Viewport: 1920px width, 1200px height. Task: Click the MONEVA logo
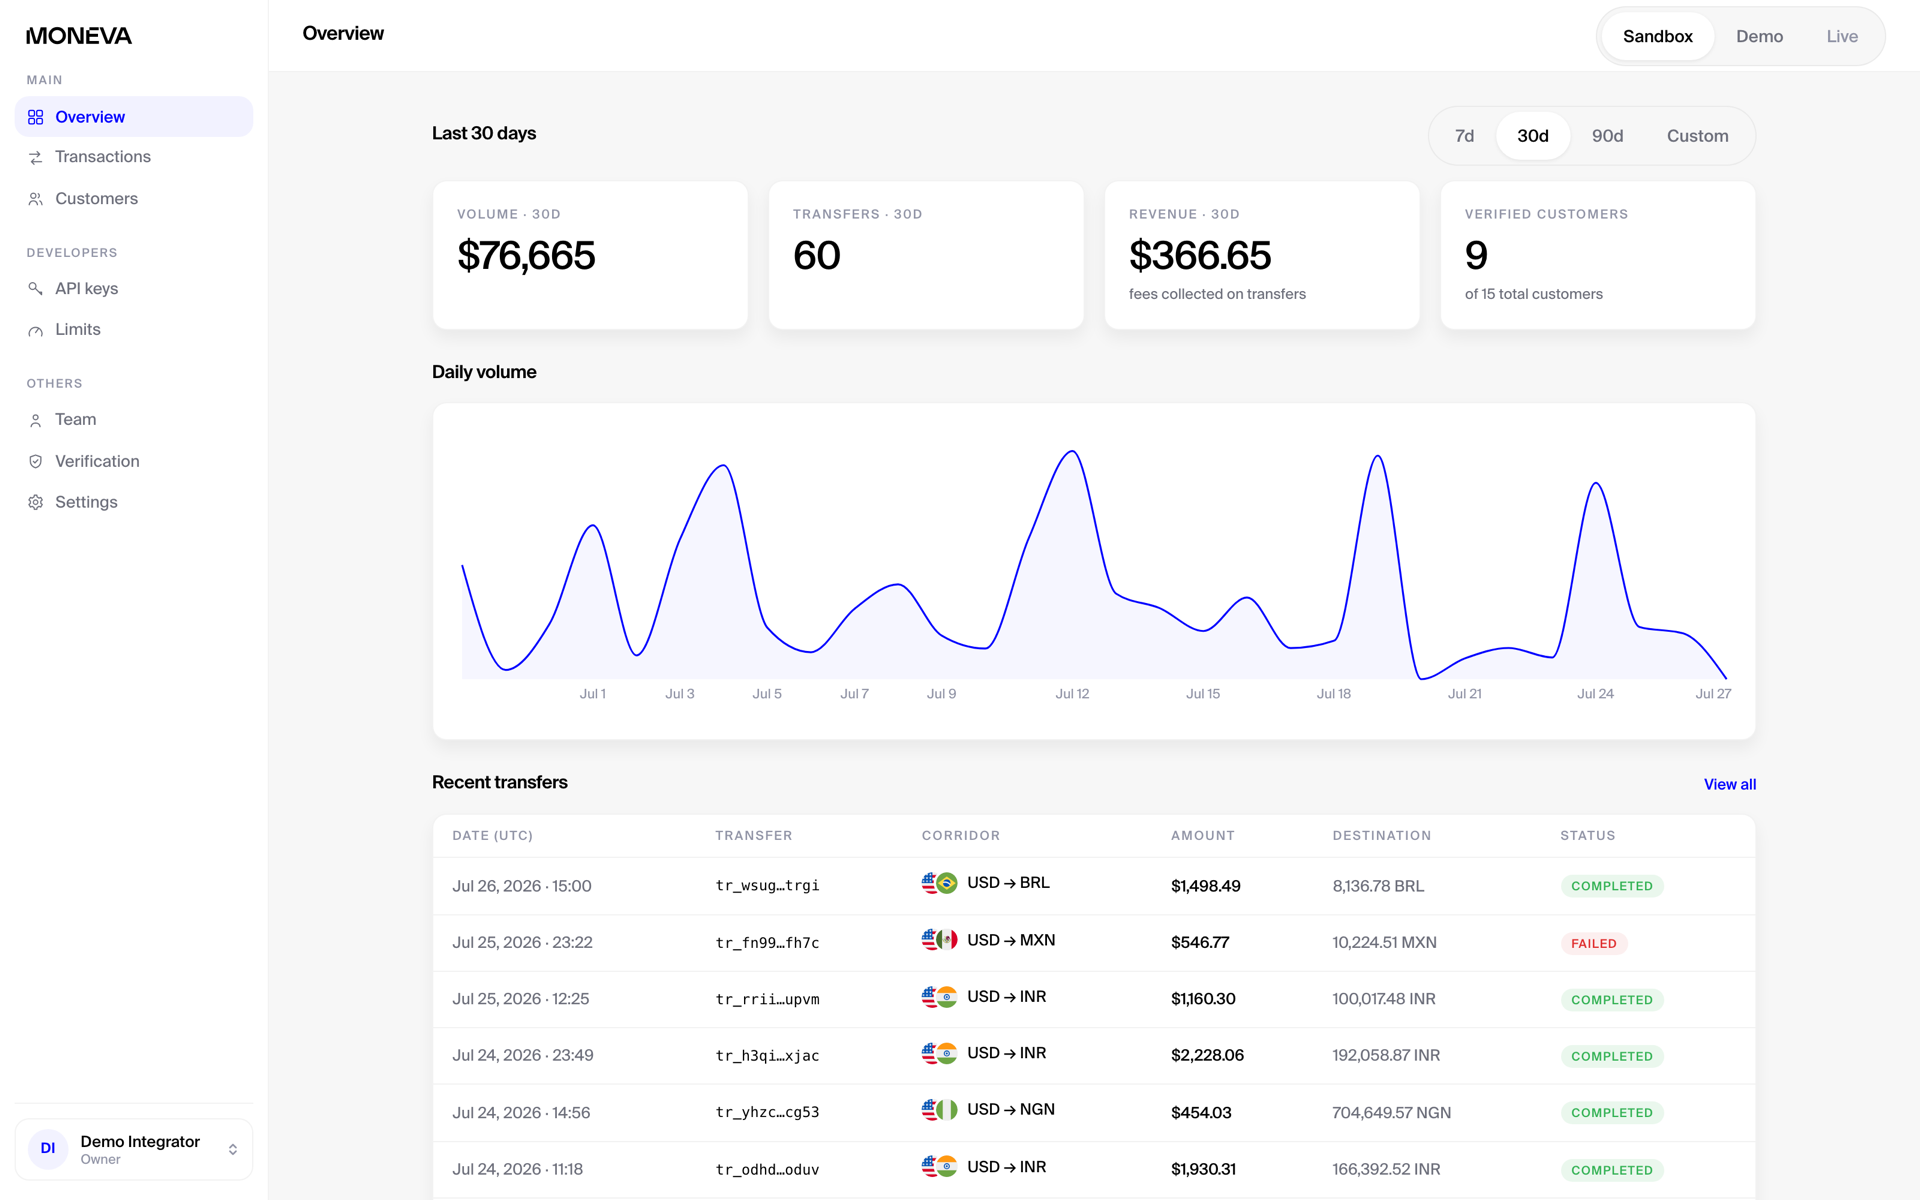coord(79,36)
